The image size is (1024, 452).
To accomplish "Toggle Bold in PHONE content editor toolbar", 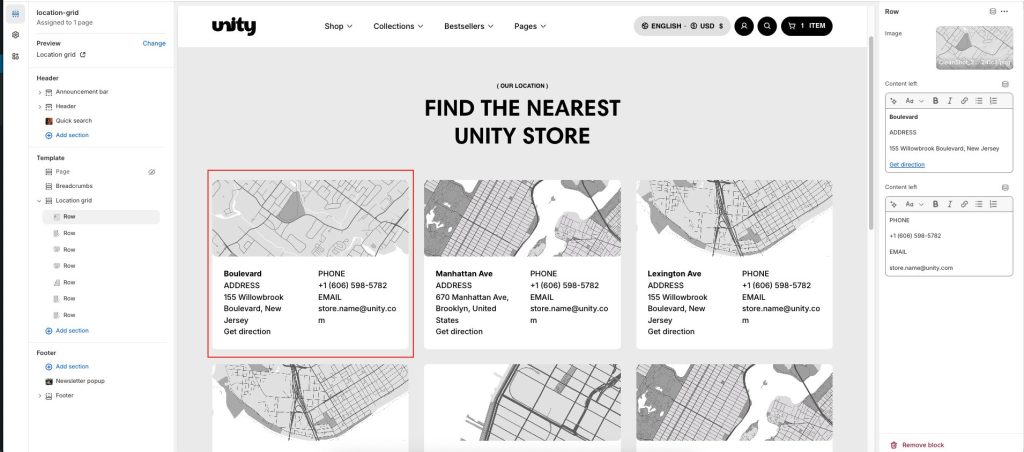I will point(935,204).
